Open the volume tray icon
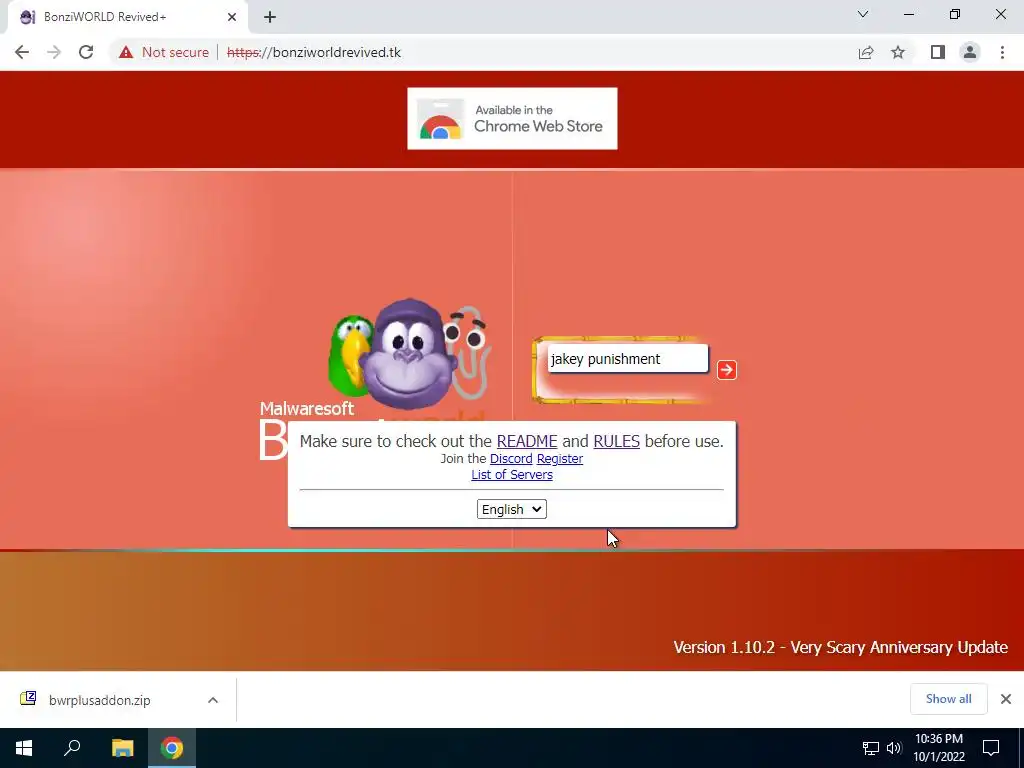 894,748
